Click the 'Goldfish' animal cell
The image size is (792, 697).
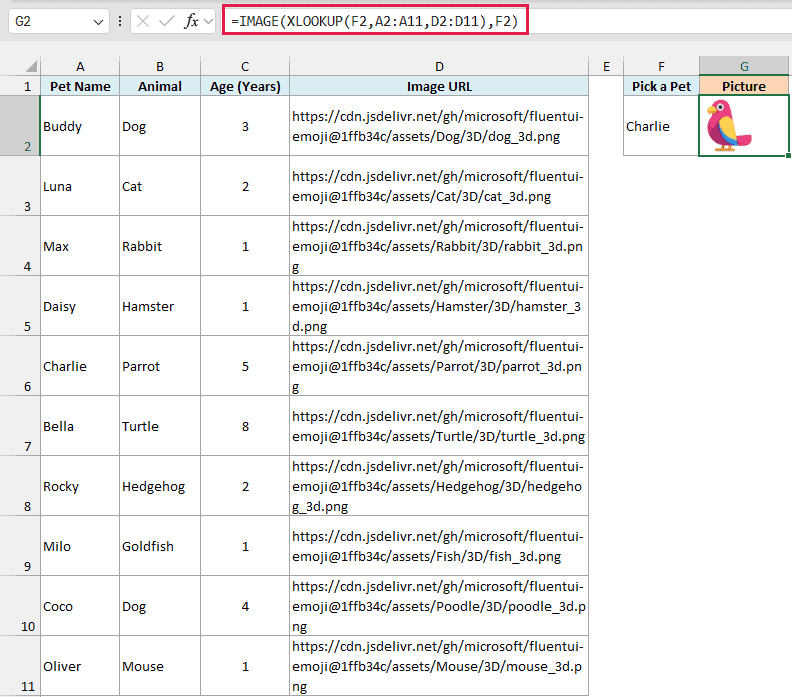[160, 546]
